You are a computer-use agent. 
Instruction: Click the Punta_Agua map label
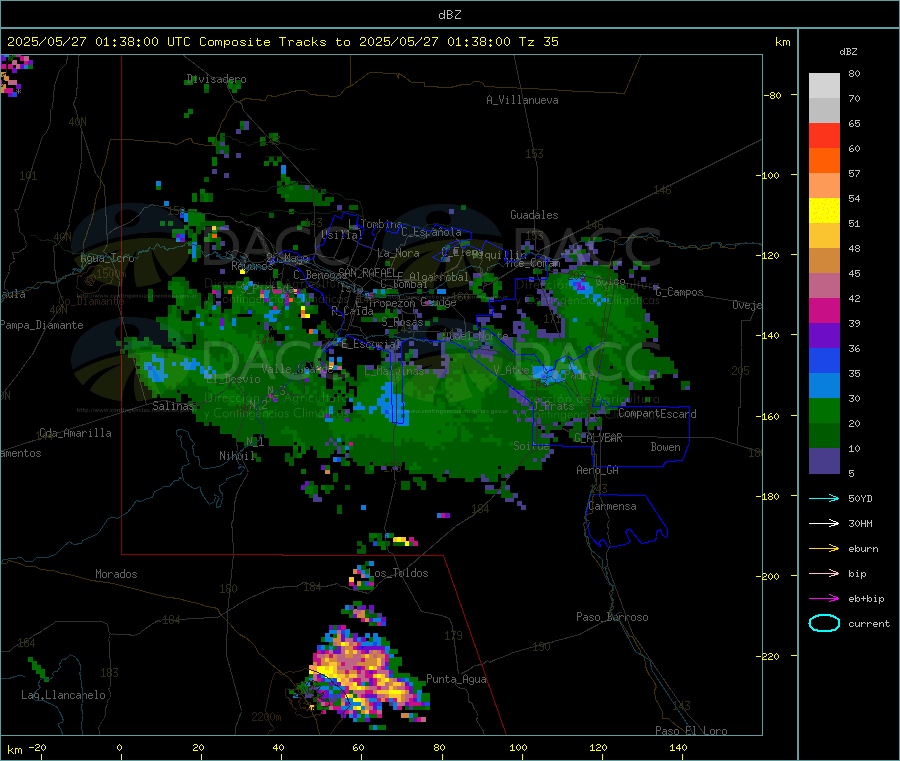coord(456,679)
